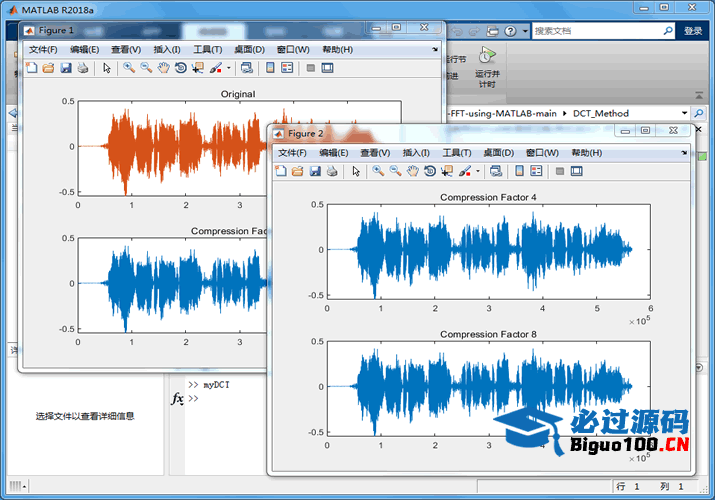The width and height of the screenshot is (715, 500).
Task: Click the New Figure icon in Figure 2
Action: point(281,171)
